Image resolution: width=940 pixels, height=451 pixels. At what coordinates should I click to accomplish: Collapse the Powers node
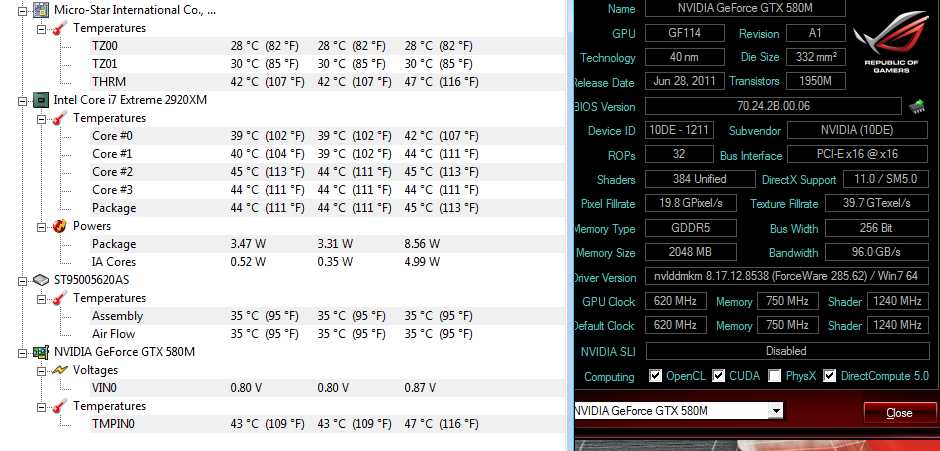[41, 226]
